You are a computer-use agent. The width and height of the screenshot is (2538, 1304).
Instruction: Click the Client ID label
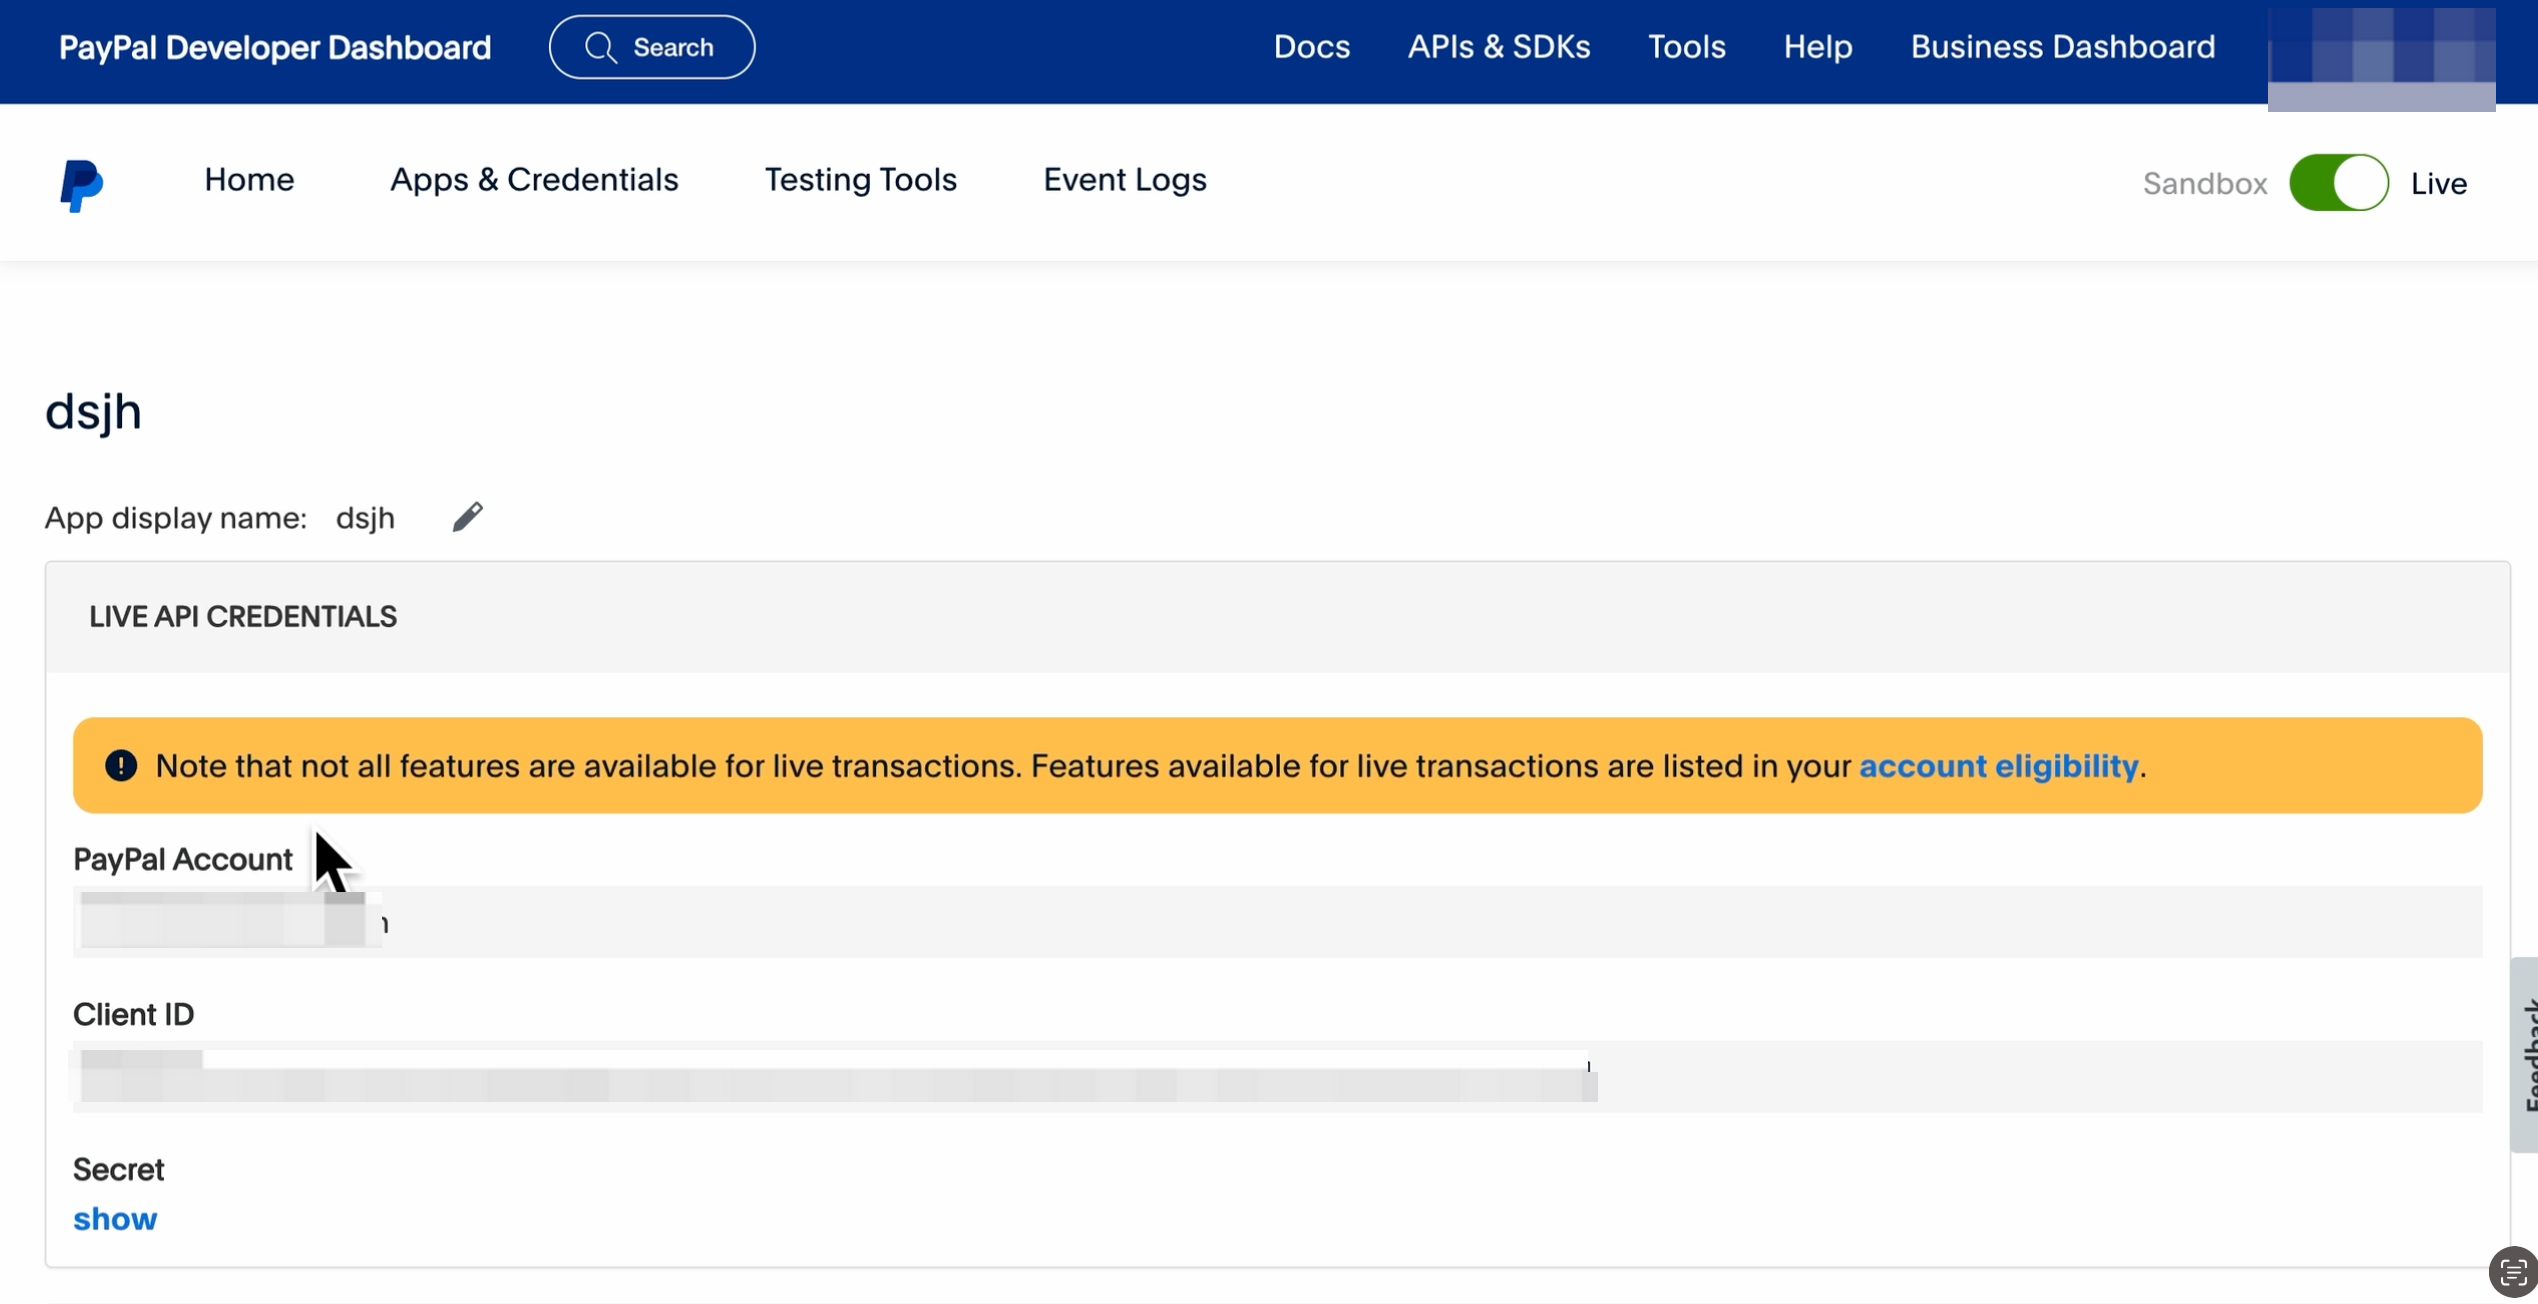tap(133, 1015)
